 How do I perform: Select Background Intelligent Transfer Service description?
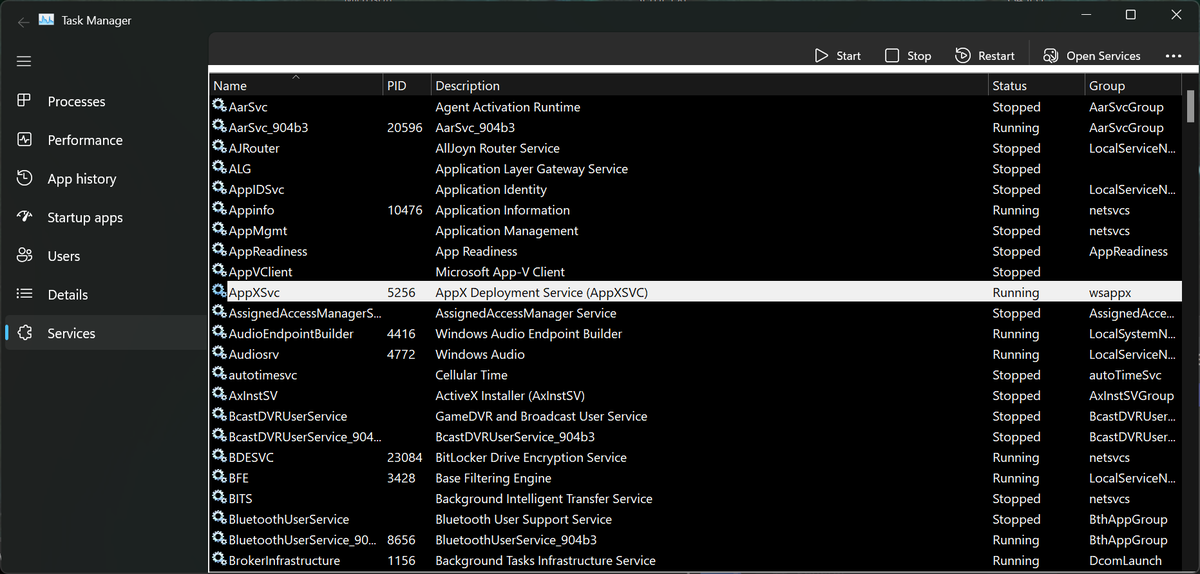tap(544, 499)
